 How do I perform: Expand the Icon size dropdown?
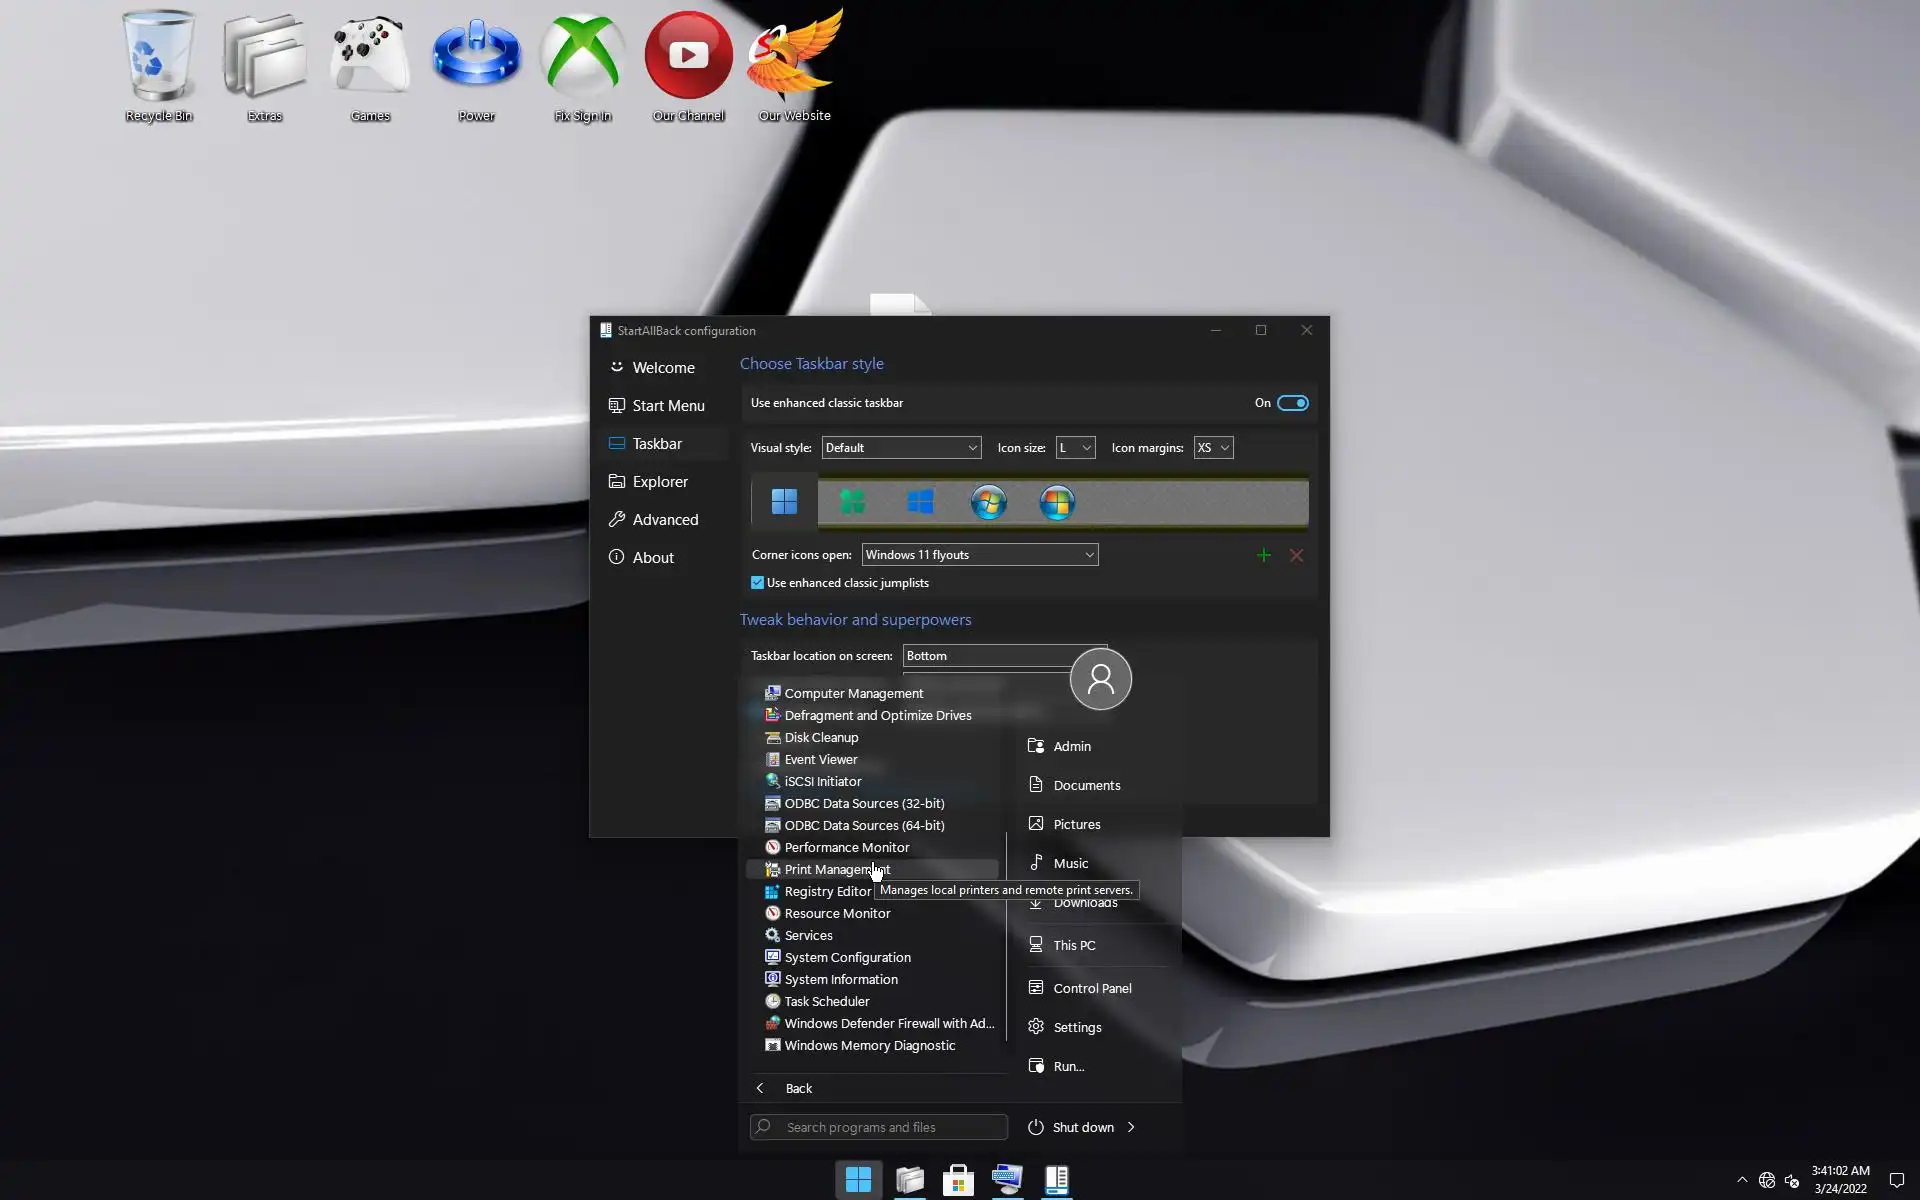point(1075,448)
